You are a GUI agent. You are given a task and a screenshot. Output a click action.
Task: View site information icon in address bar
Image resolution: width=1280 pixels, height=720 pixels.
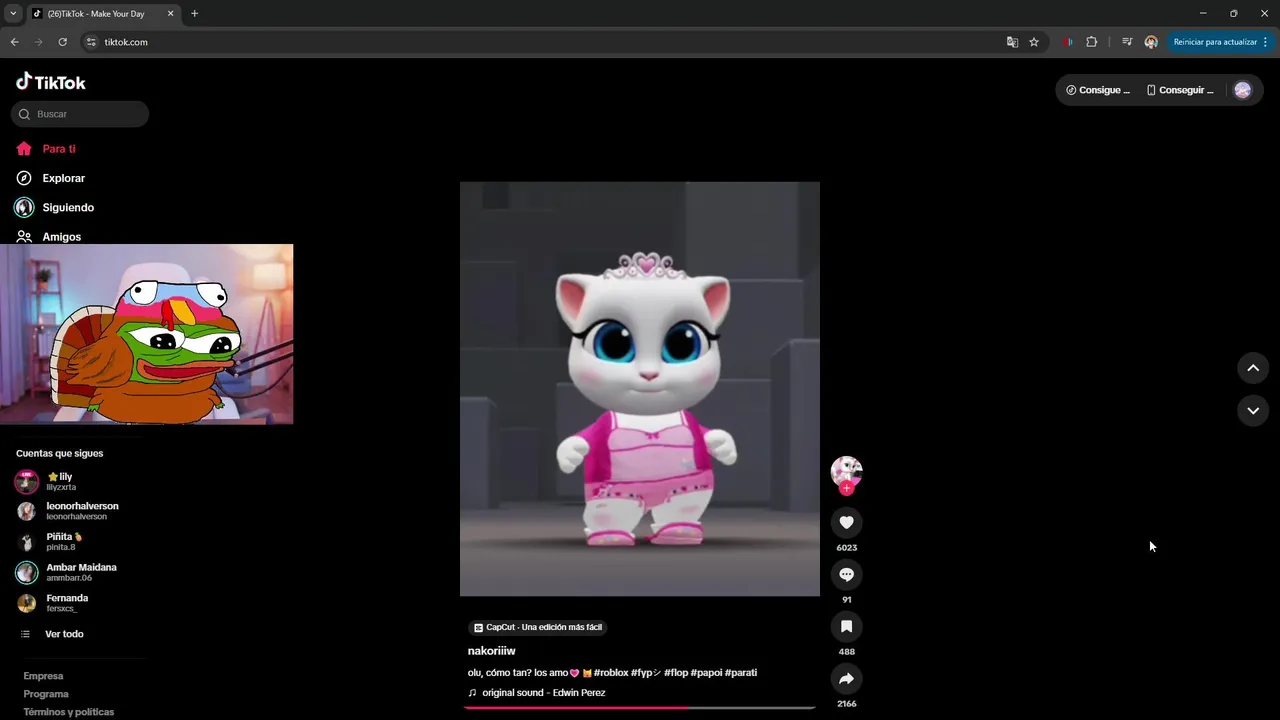pos(91,42)
